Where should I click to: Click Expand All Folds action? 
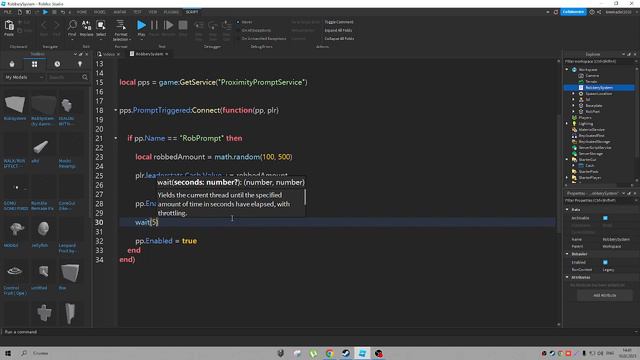(x=338, y=30)
